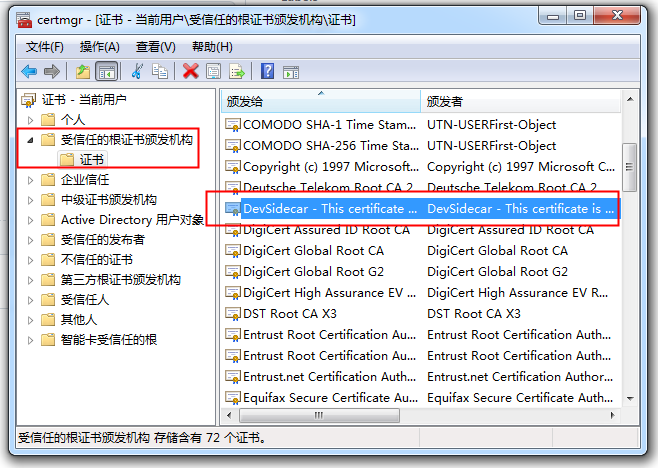
Task: Select the COMODO SHA-256 Time Stamp row
Action: click(422, 146)
